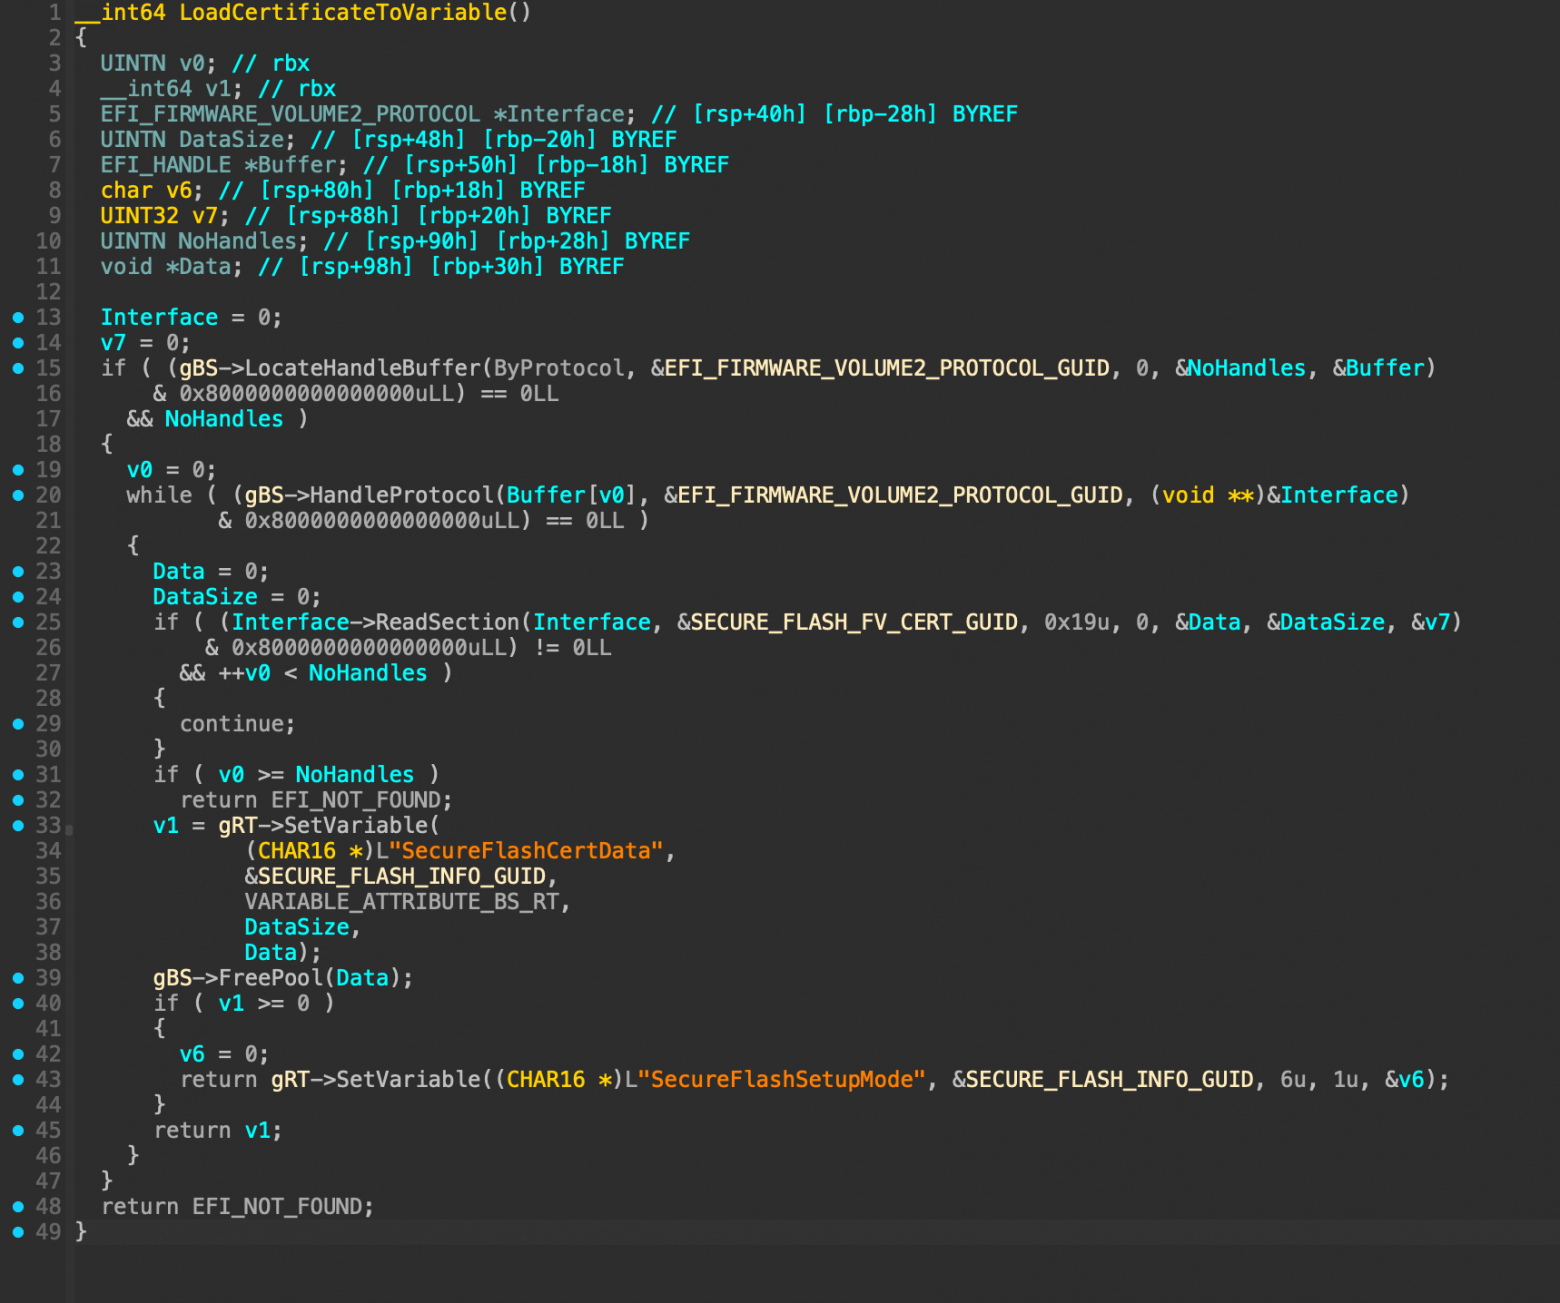Click the blue dot beside line 33
1560x1303 pixels.
[x=18, y=825]
